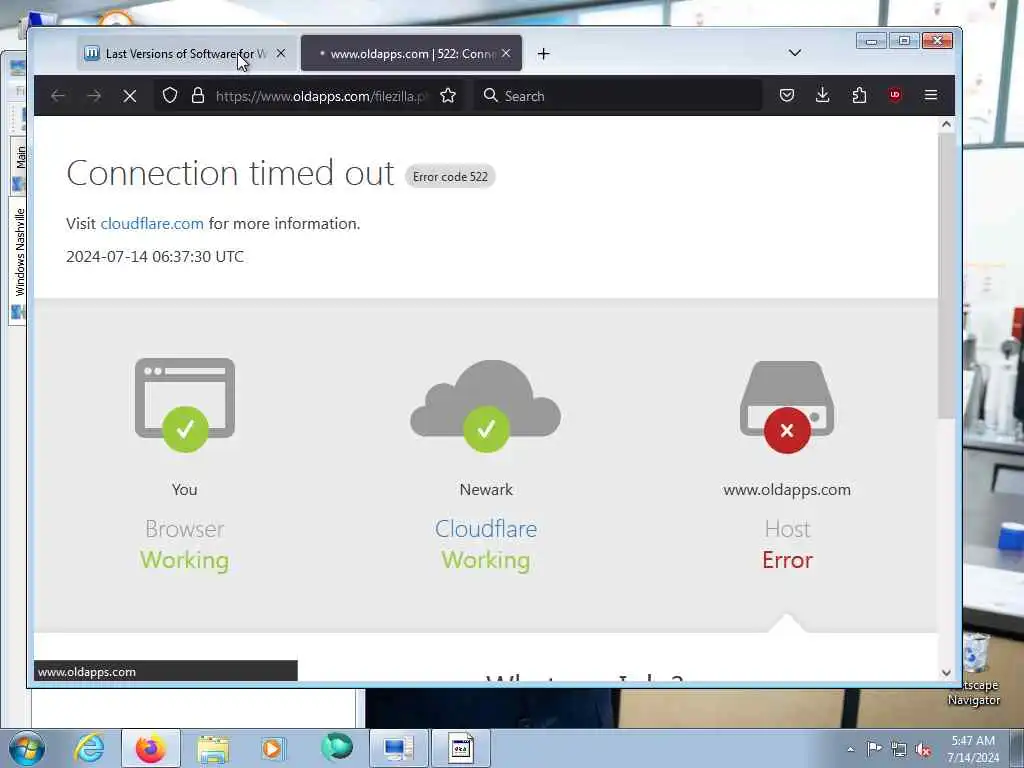Open Windows Explorer folder on taskbar
Viewport: 1024px width, 768px height.
(x=213, y=748)
